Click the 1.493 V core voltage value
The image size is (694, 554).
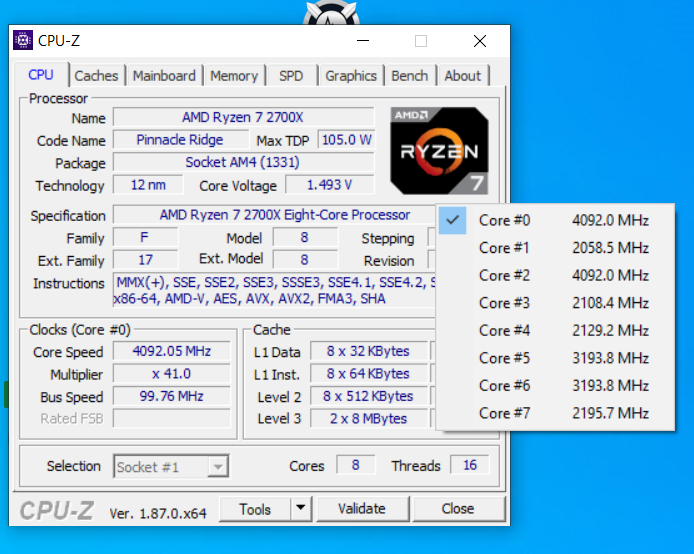pyautogui.click(x=330, y=185)
